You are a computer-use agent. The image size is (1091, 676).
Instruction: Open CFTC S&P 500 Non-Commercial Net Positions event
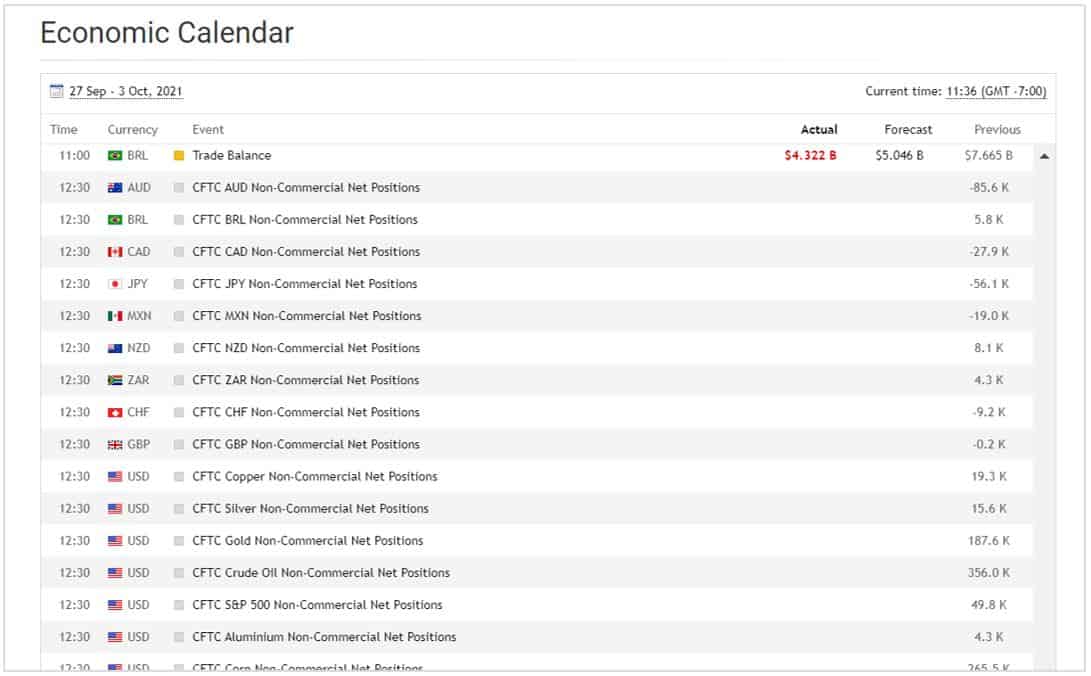[317, 605]
